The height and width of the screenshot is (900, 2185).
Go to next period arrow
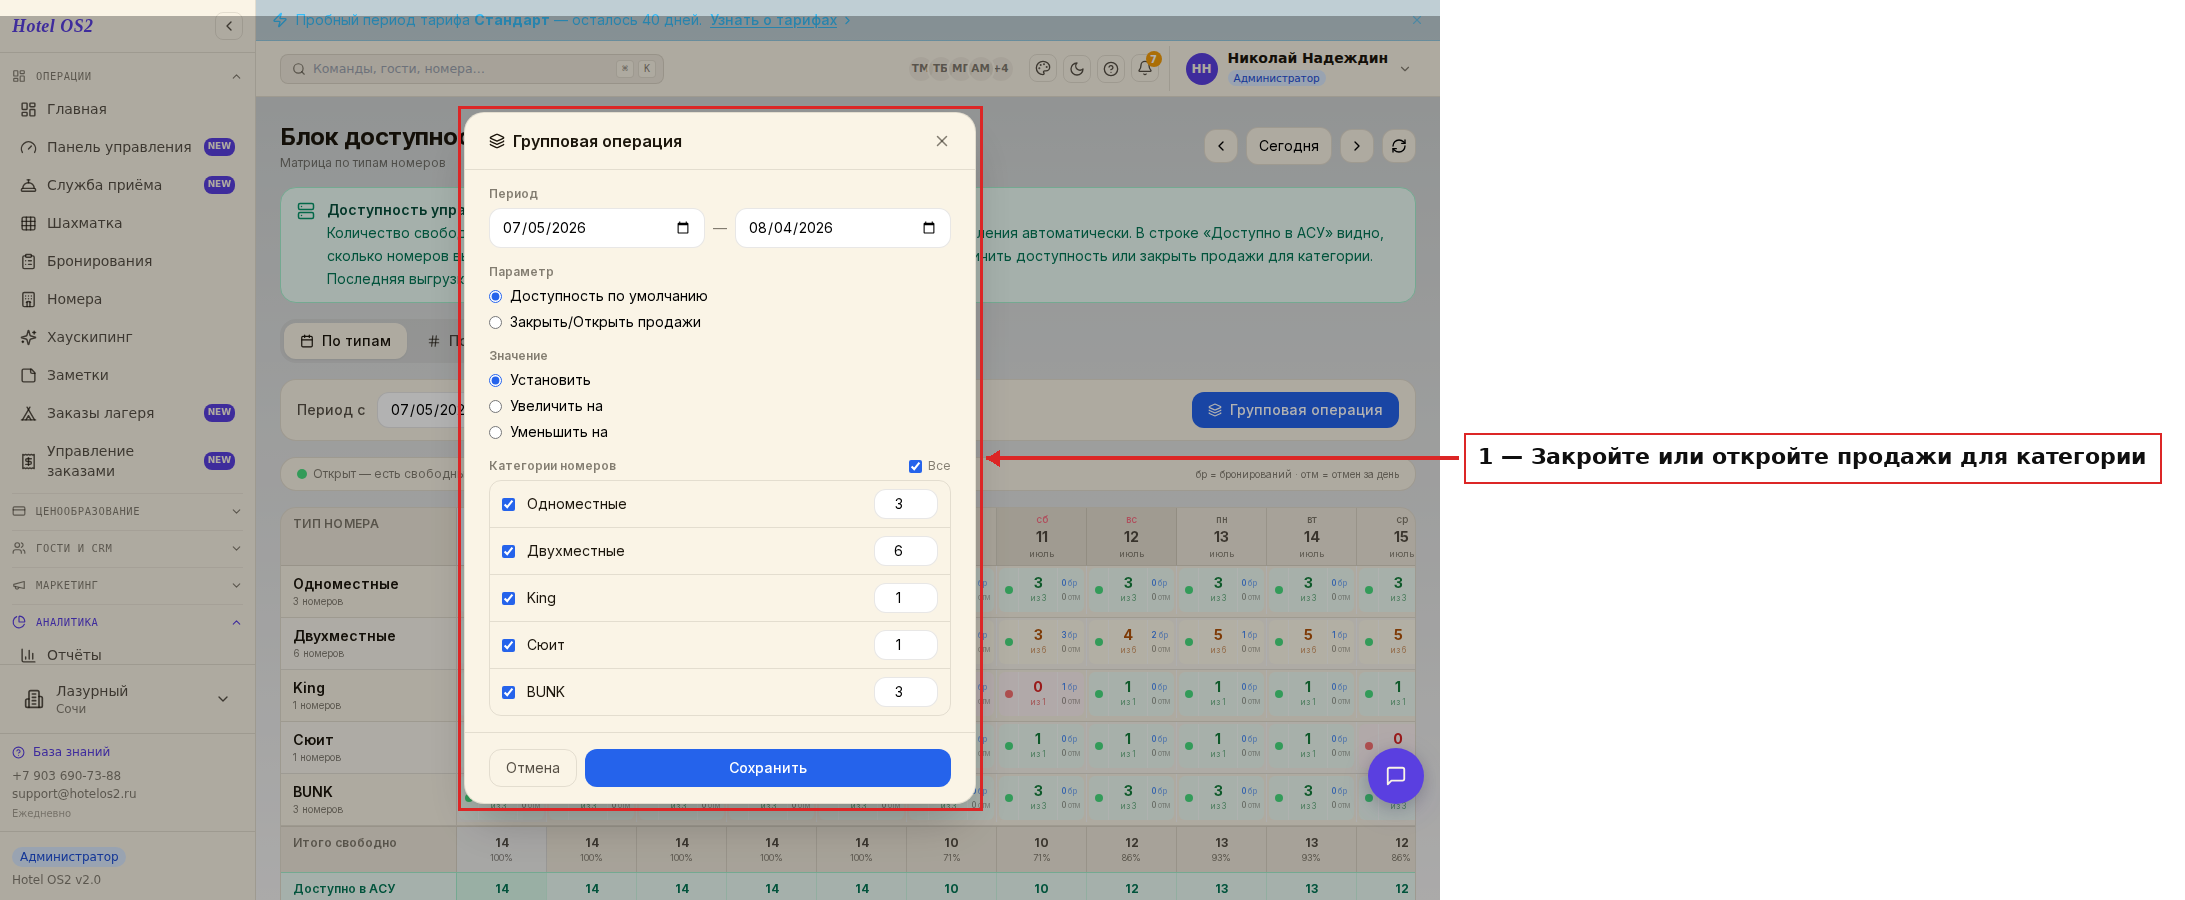[x=1357, y=146]
